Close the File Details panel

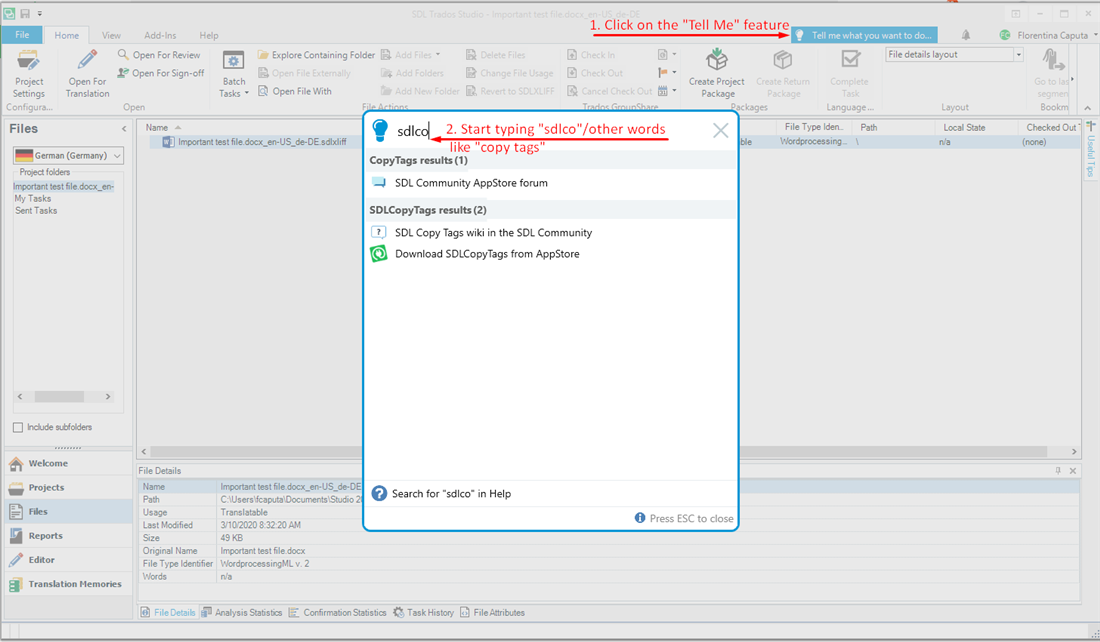coord(1073,471)
